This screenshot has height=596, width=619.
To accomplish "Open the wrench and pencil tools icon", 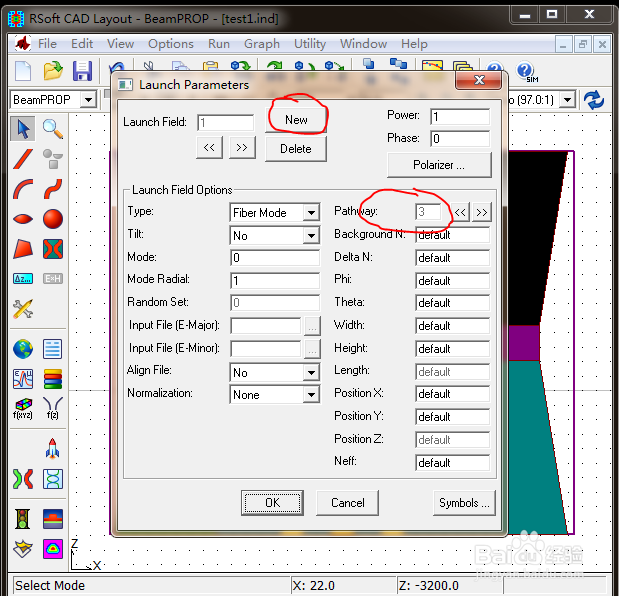I will (23, 309).
